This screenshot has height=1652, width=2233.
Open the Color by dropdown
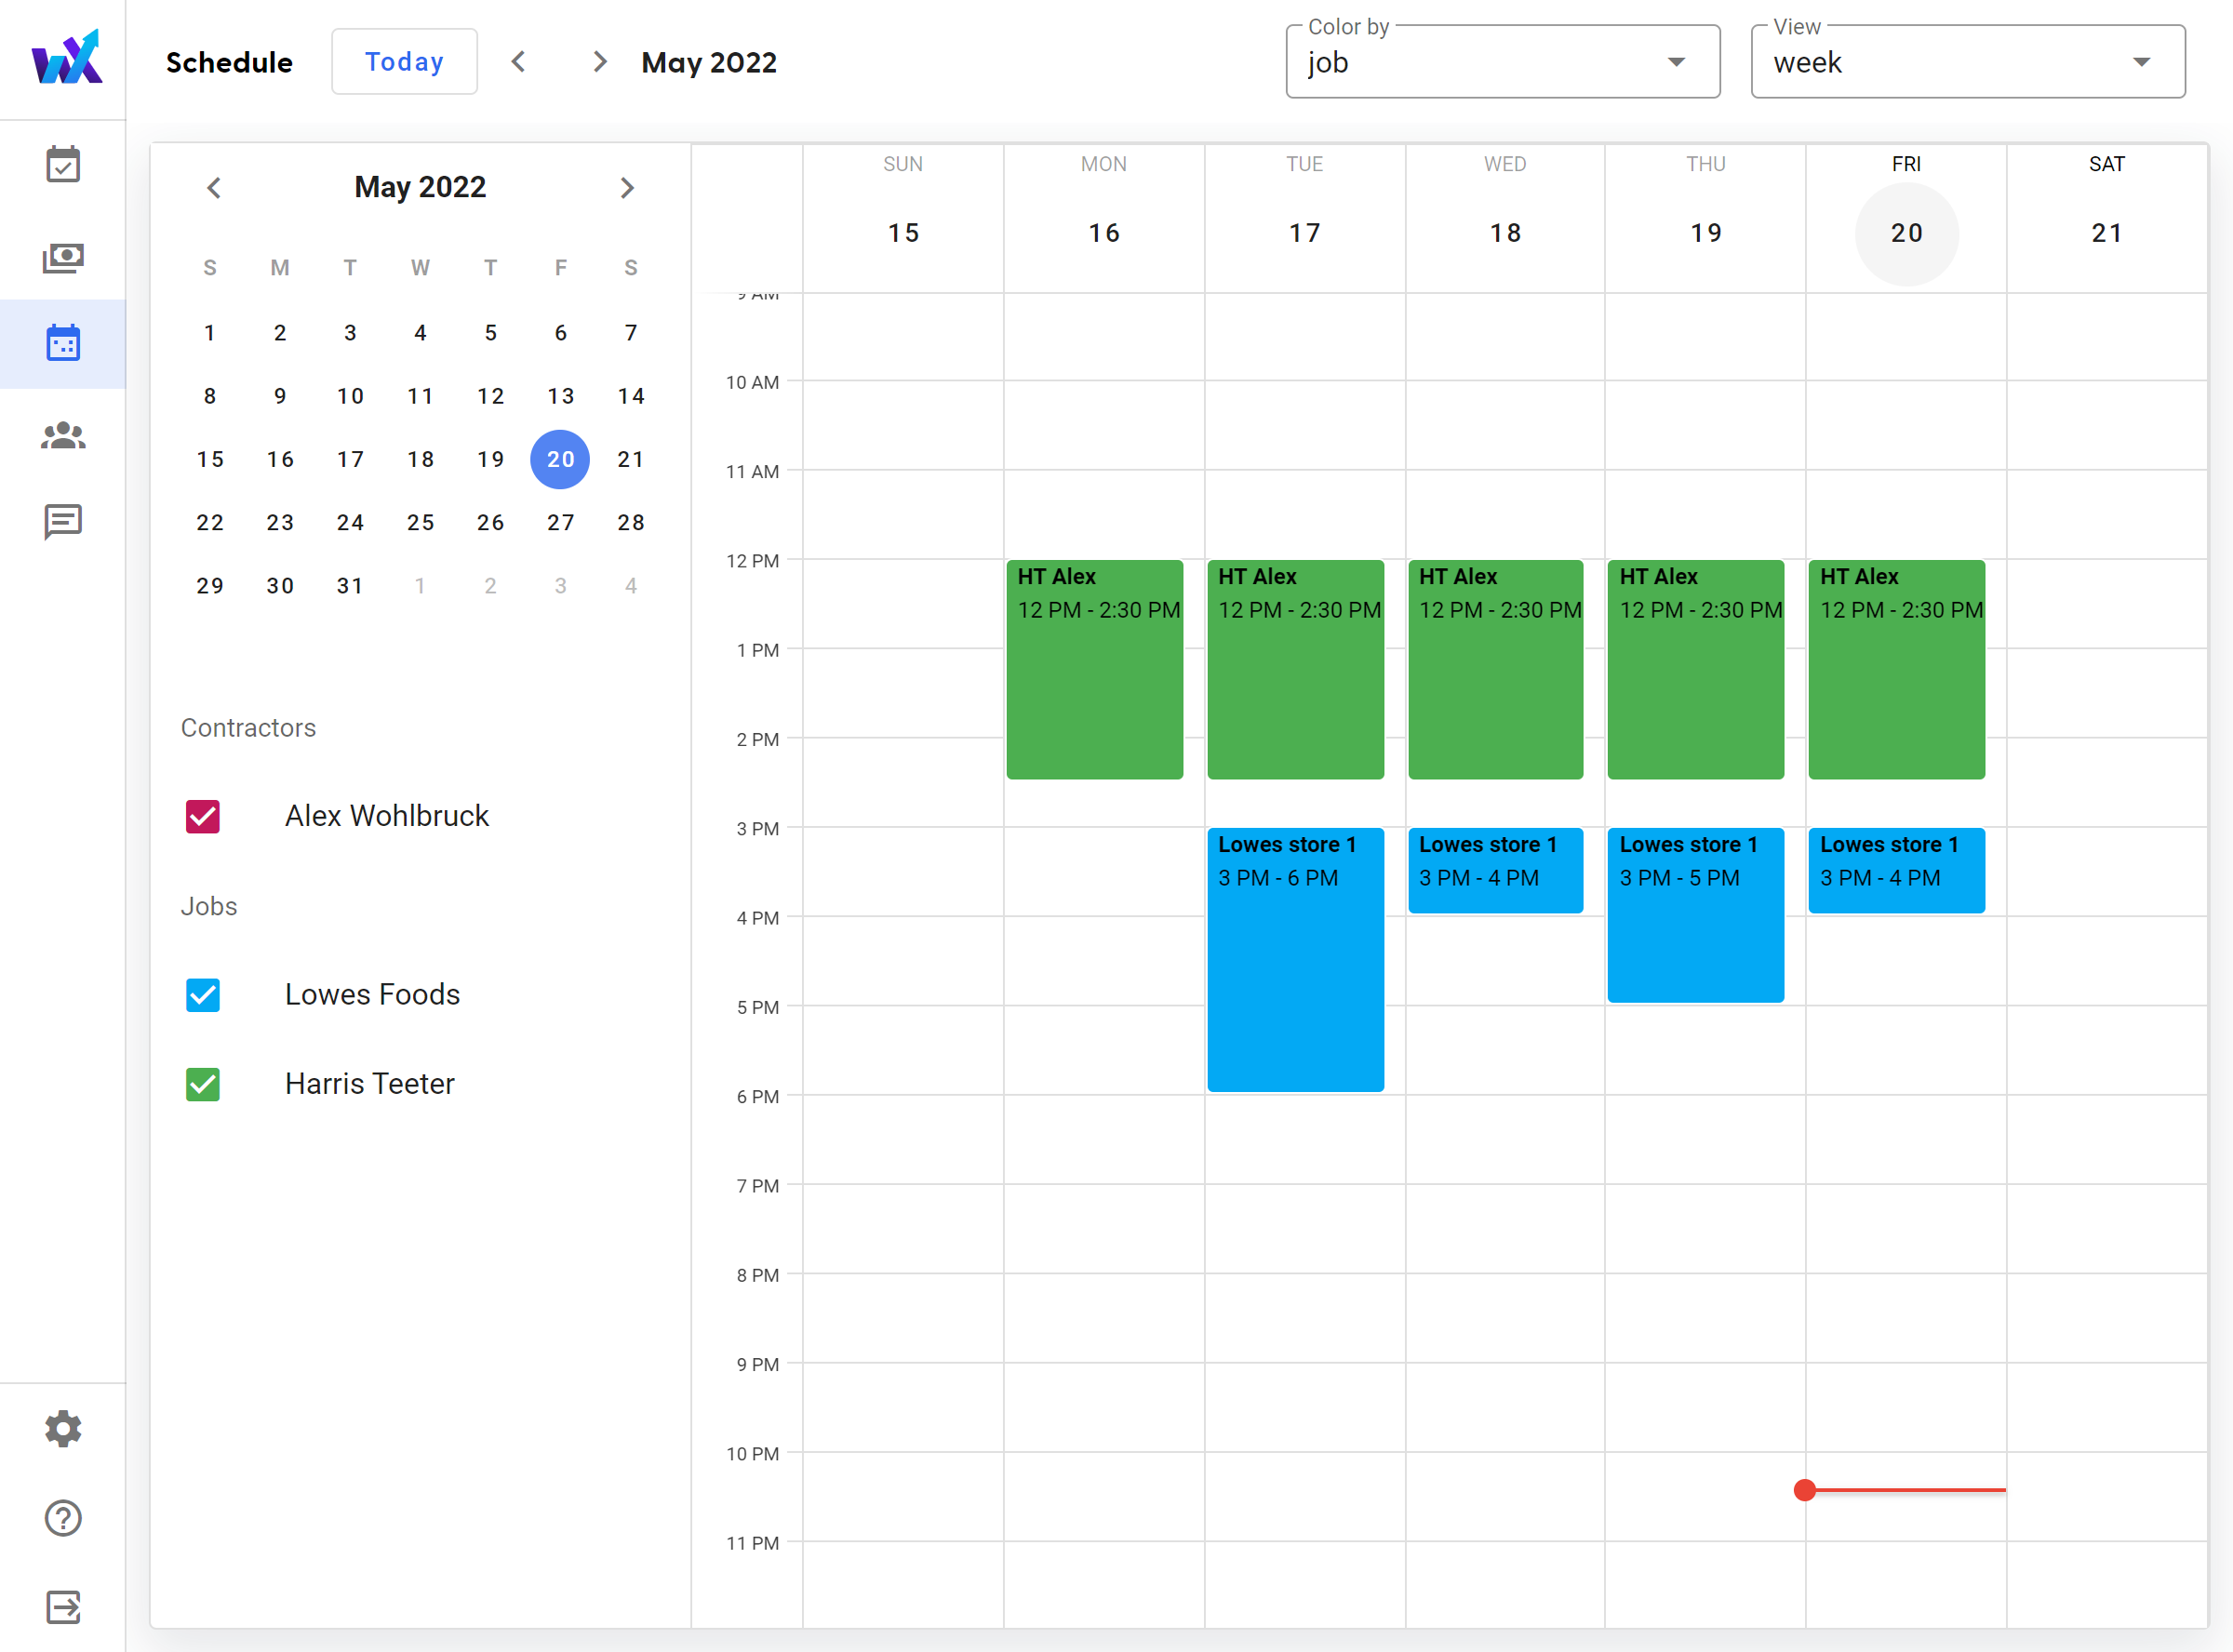click(1502, 62)
